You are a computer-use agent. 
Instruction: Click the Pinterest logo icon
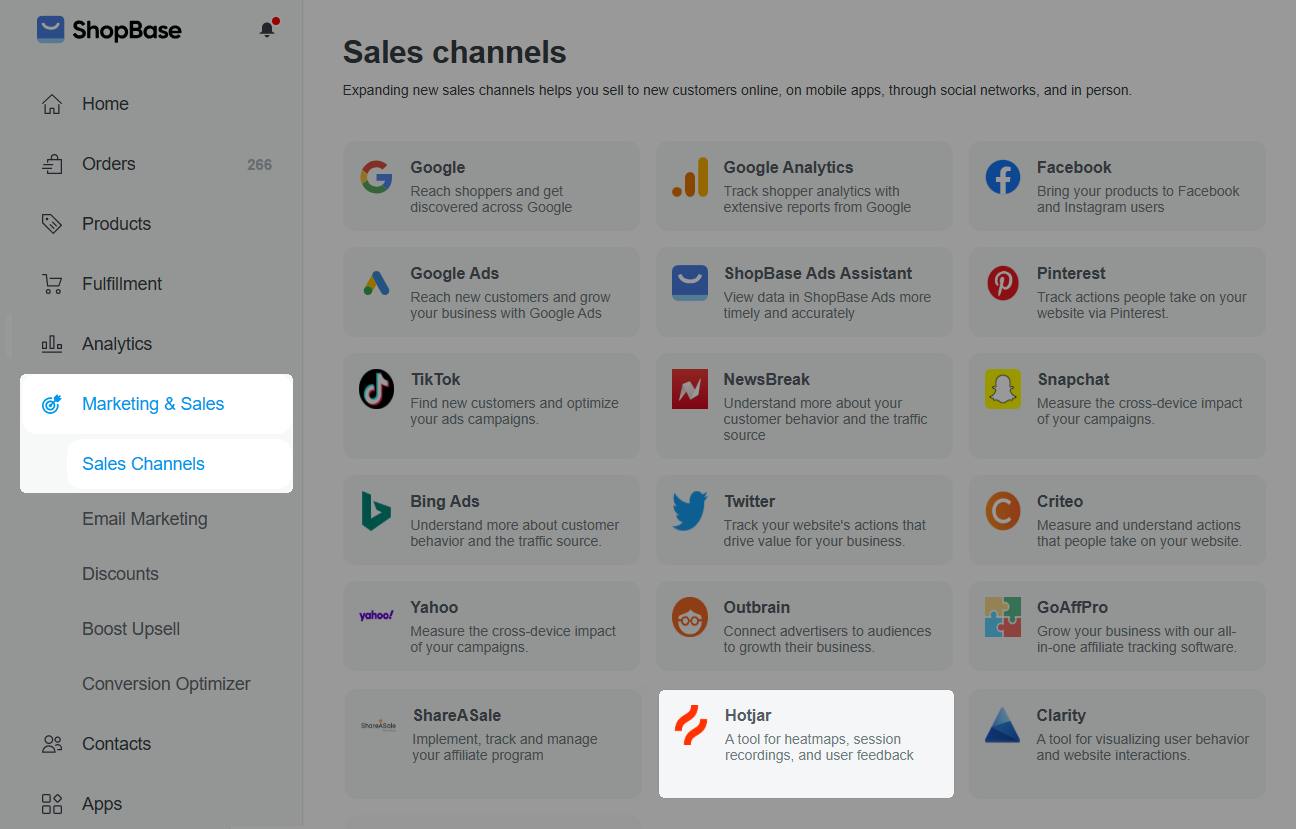pos(1003,283)
